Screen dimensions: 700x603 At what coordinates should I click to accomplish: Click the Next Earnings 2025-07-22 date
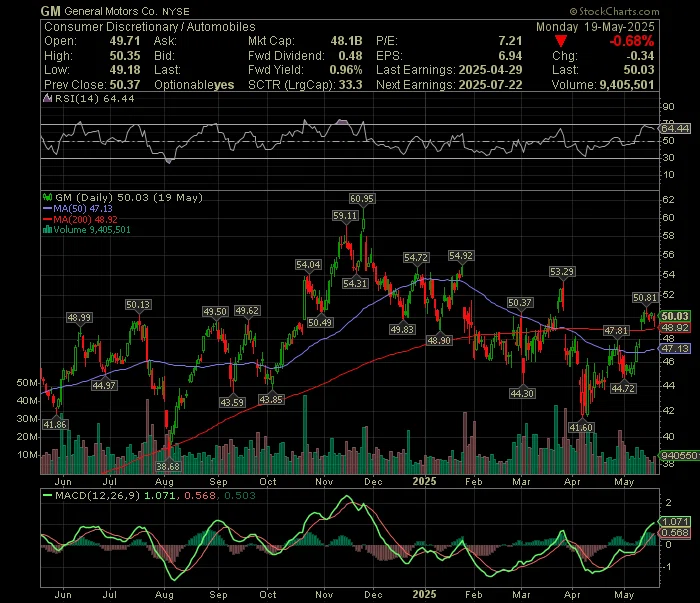[x=491, y=85]
